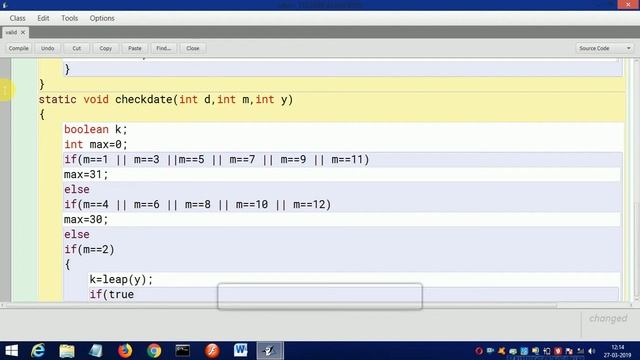Click the active BlueJ taskbar icon
Screen dimensions: 640x360
tap(270, 351)
